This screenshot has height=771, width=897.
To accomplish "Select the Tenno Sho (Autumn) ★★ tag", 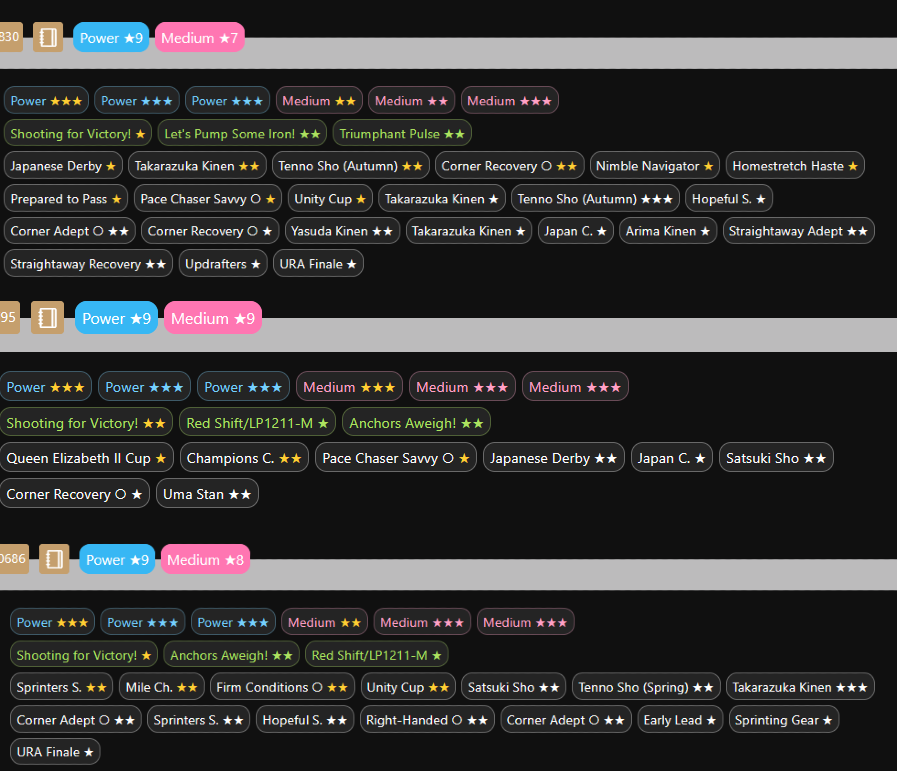I will click(x=351, y=166).
